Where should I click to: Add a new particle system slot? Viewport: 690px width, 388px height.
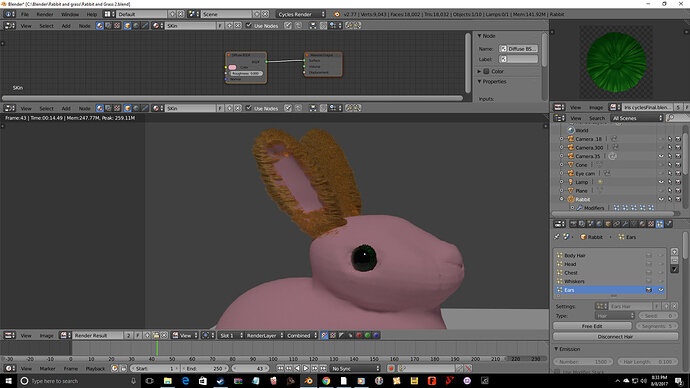coord(674,252)
